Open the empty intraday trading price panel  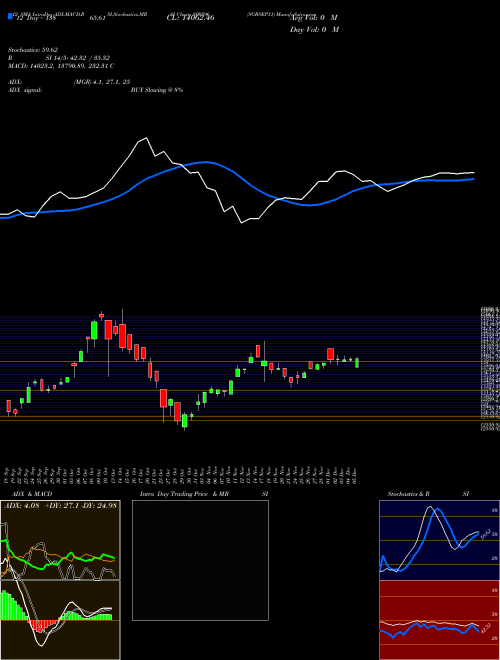pyautogui.click(x=200, y=560)
